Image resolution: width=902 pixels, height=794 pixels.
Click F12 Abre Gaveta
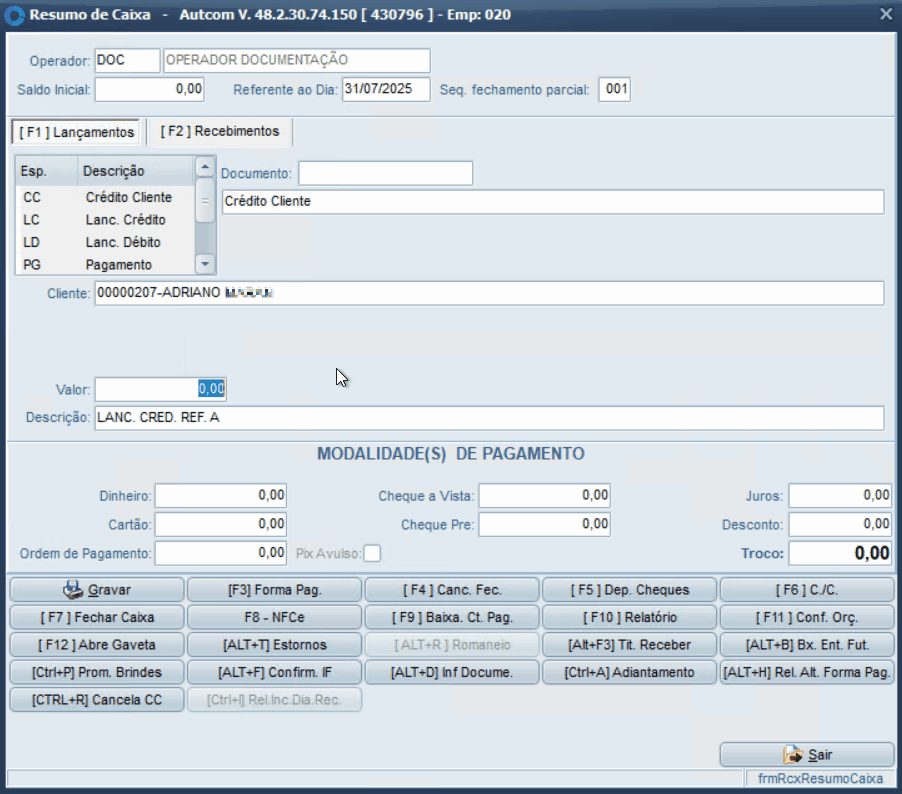pos(97,645)
